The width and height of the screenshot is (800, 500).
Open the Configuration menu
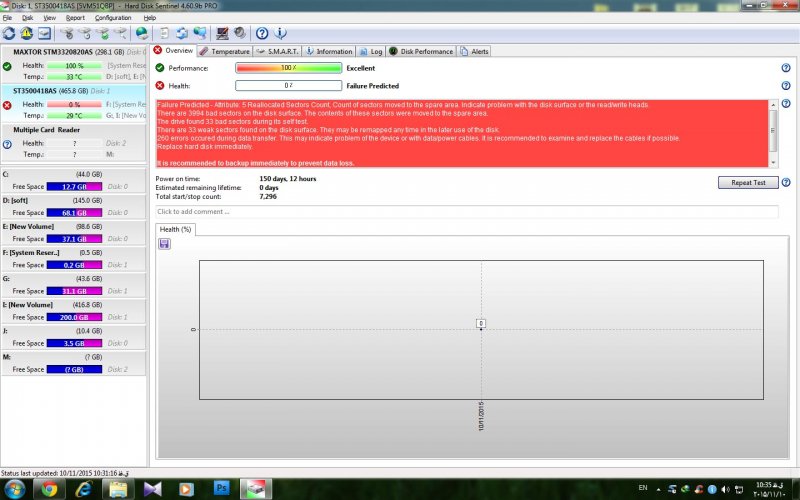tap(113, 18)
